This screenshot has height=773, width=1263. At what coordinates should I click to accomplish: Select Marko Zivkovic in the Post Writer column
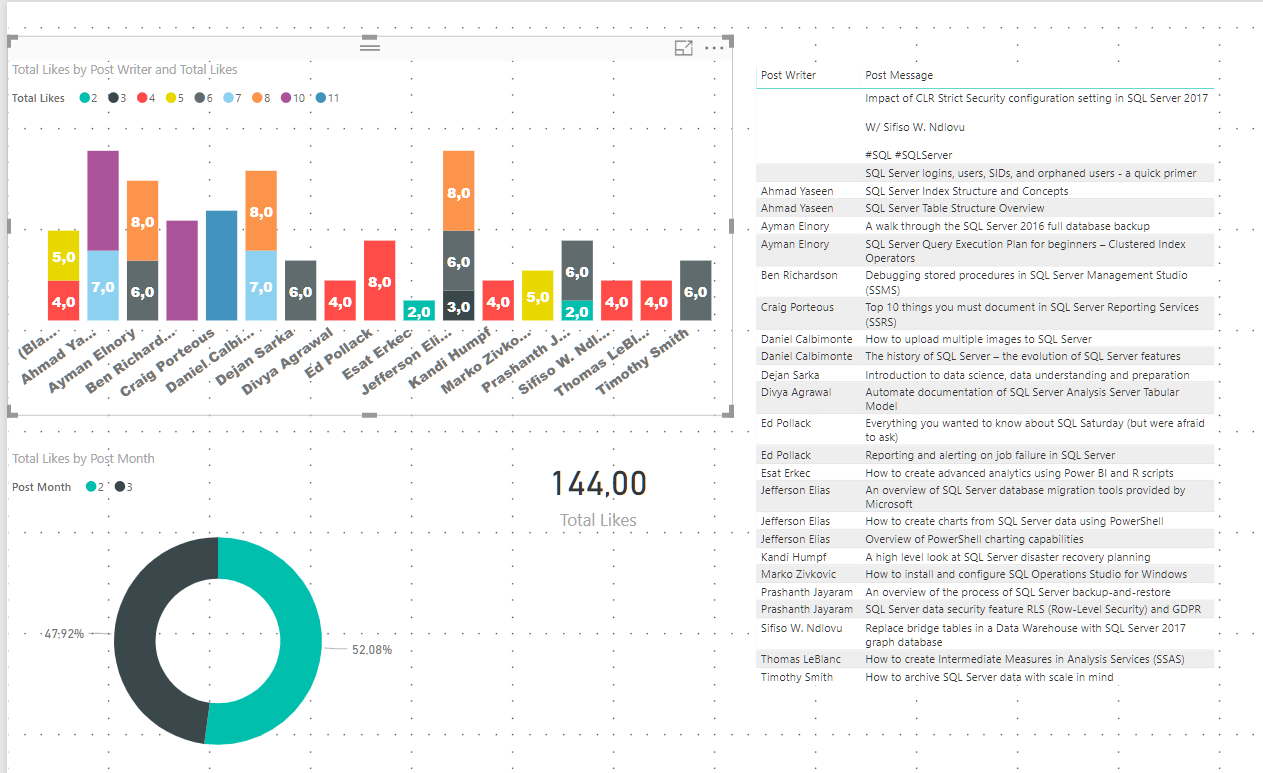(x=799, y=574)
